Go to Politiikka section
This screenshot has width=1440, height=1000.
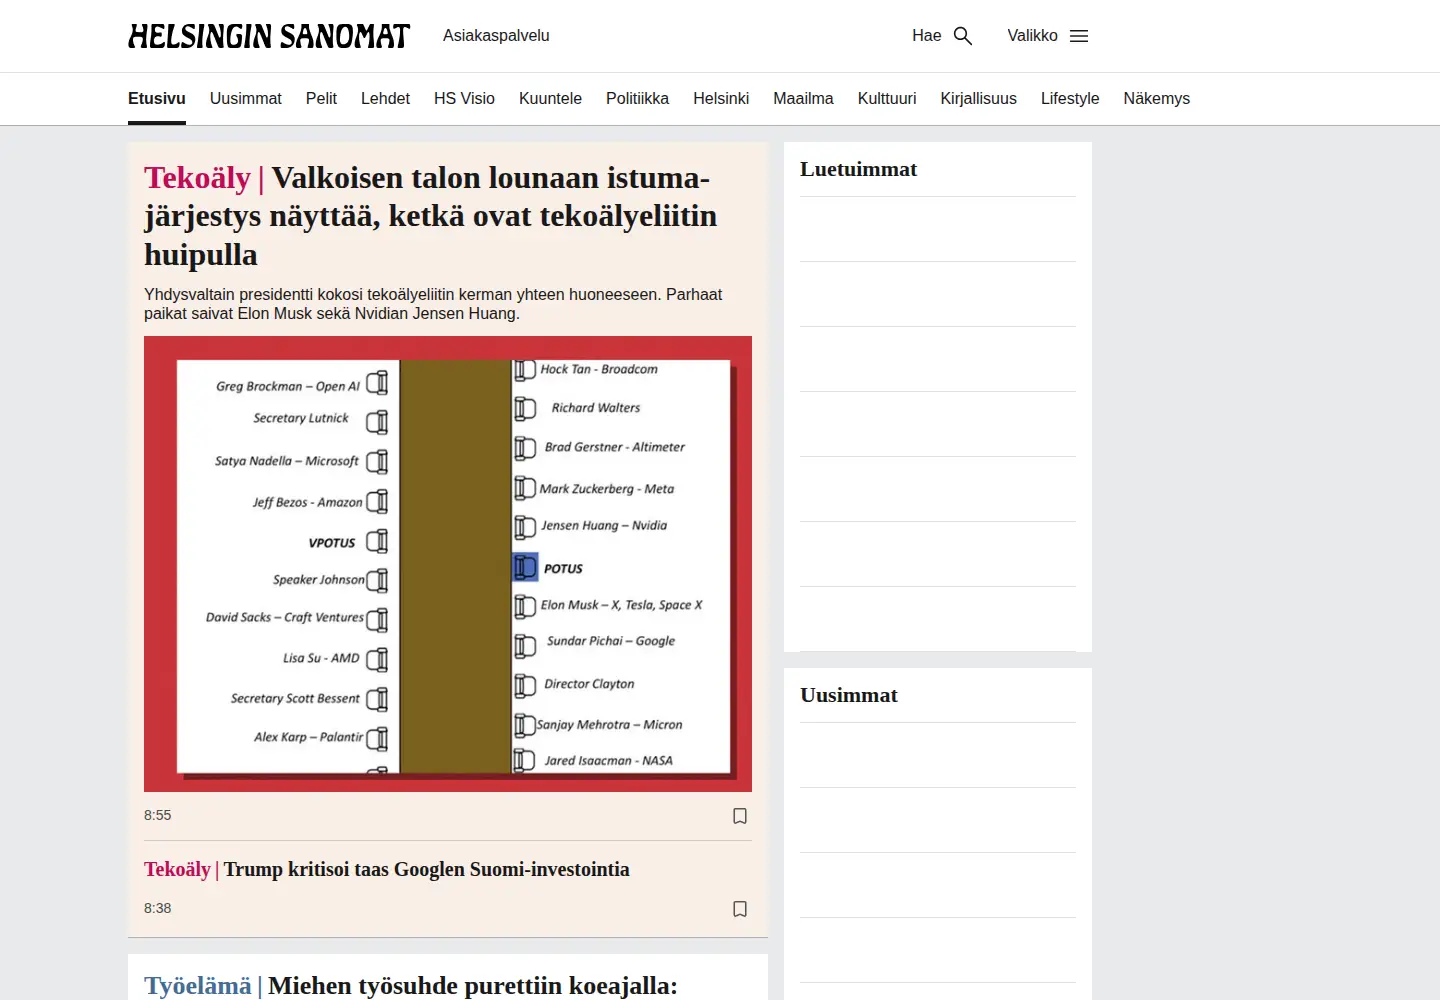(x=637, y=98)
